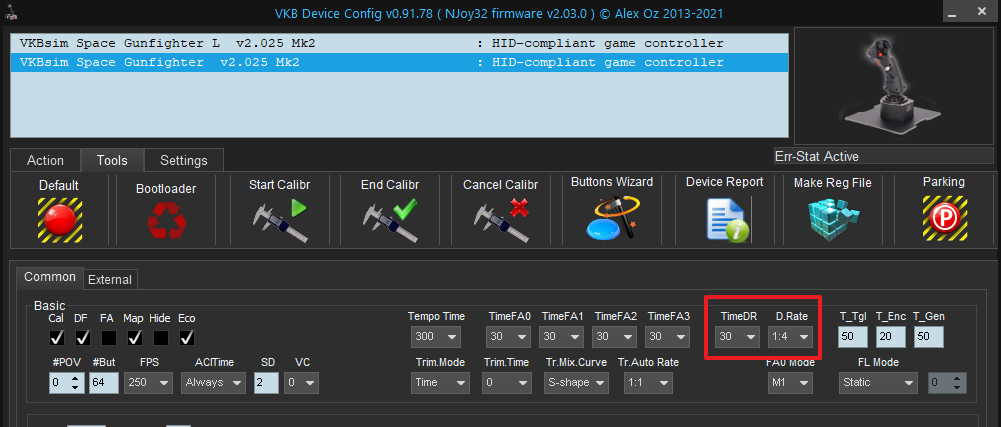Image resolution: width=1001 pixels, height=427 pixels.
Task: Open the TimeFA2 dropdown
Action: [x=614, y=336]
